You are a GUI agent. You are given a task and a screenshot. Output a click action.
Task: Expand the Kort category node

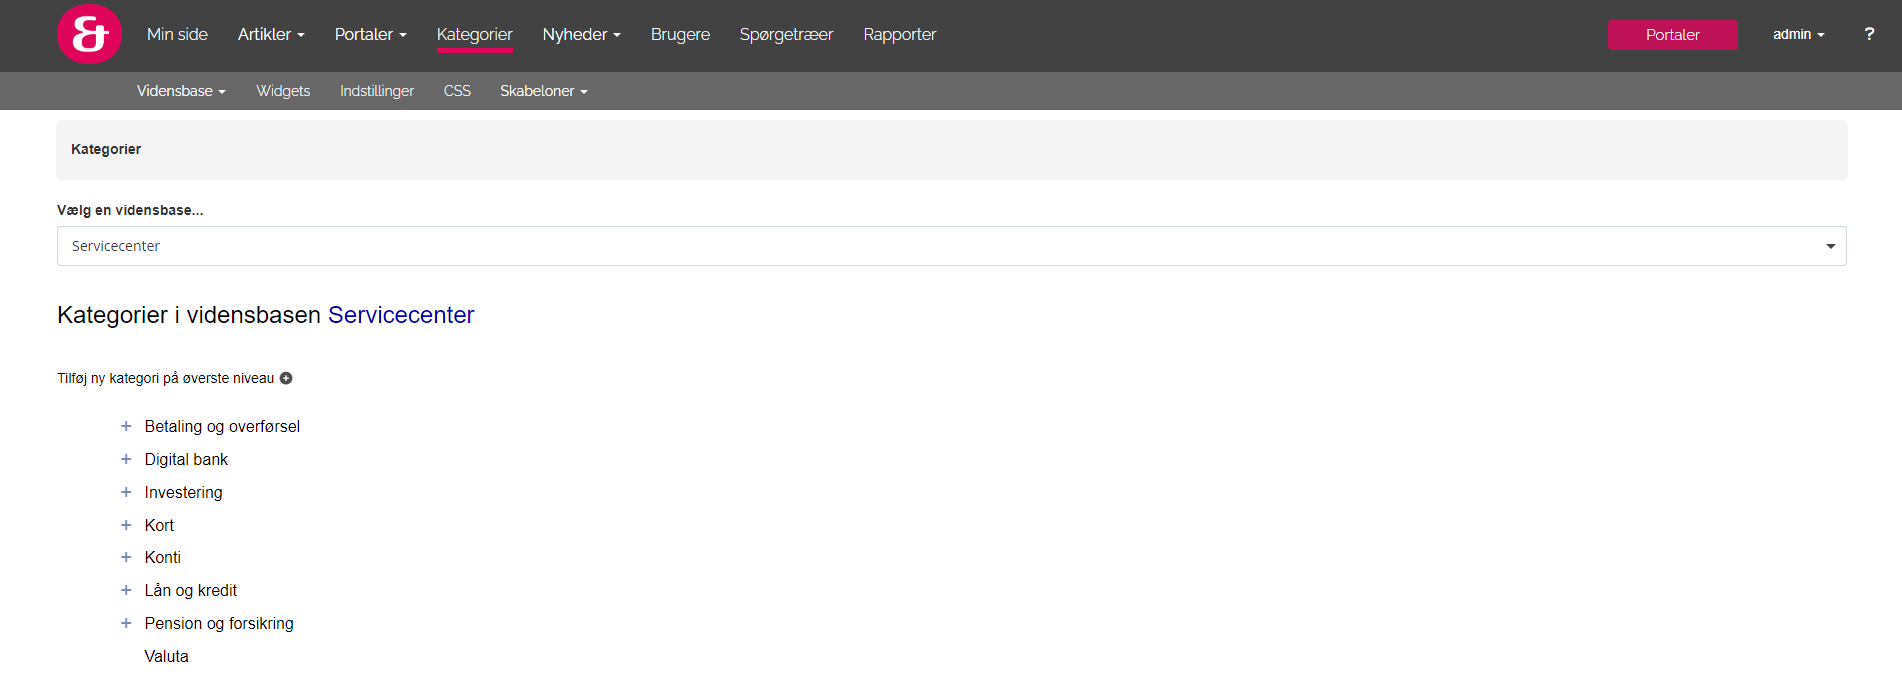(x=126, y=525)
